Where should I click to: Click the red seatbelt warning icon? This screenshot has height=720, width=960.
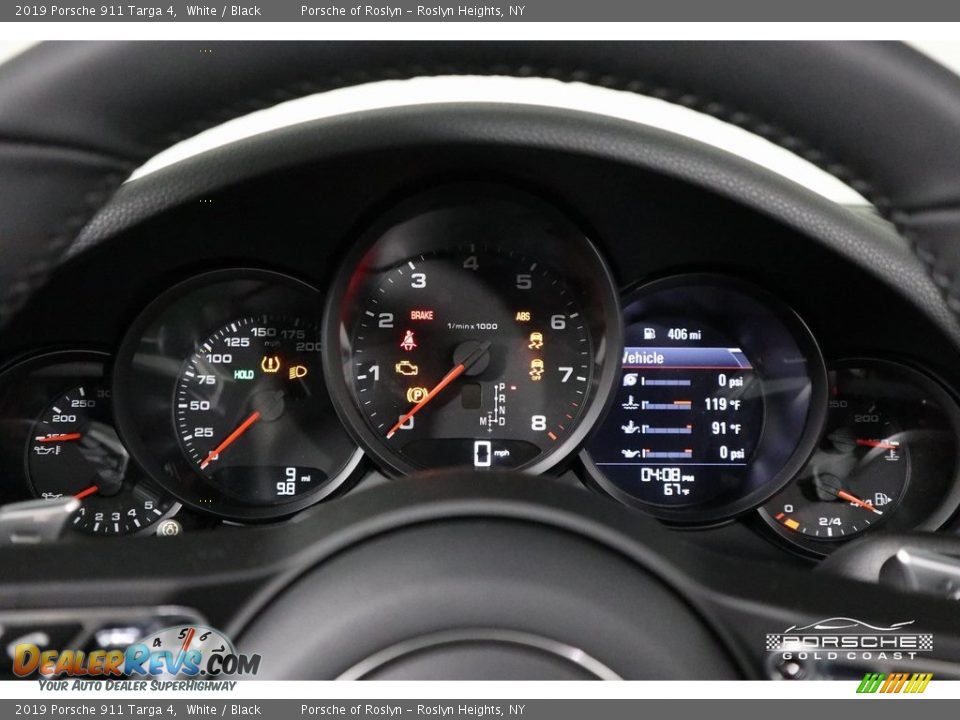(408, 340)
